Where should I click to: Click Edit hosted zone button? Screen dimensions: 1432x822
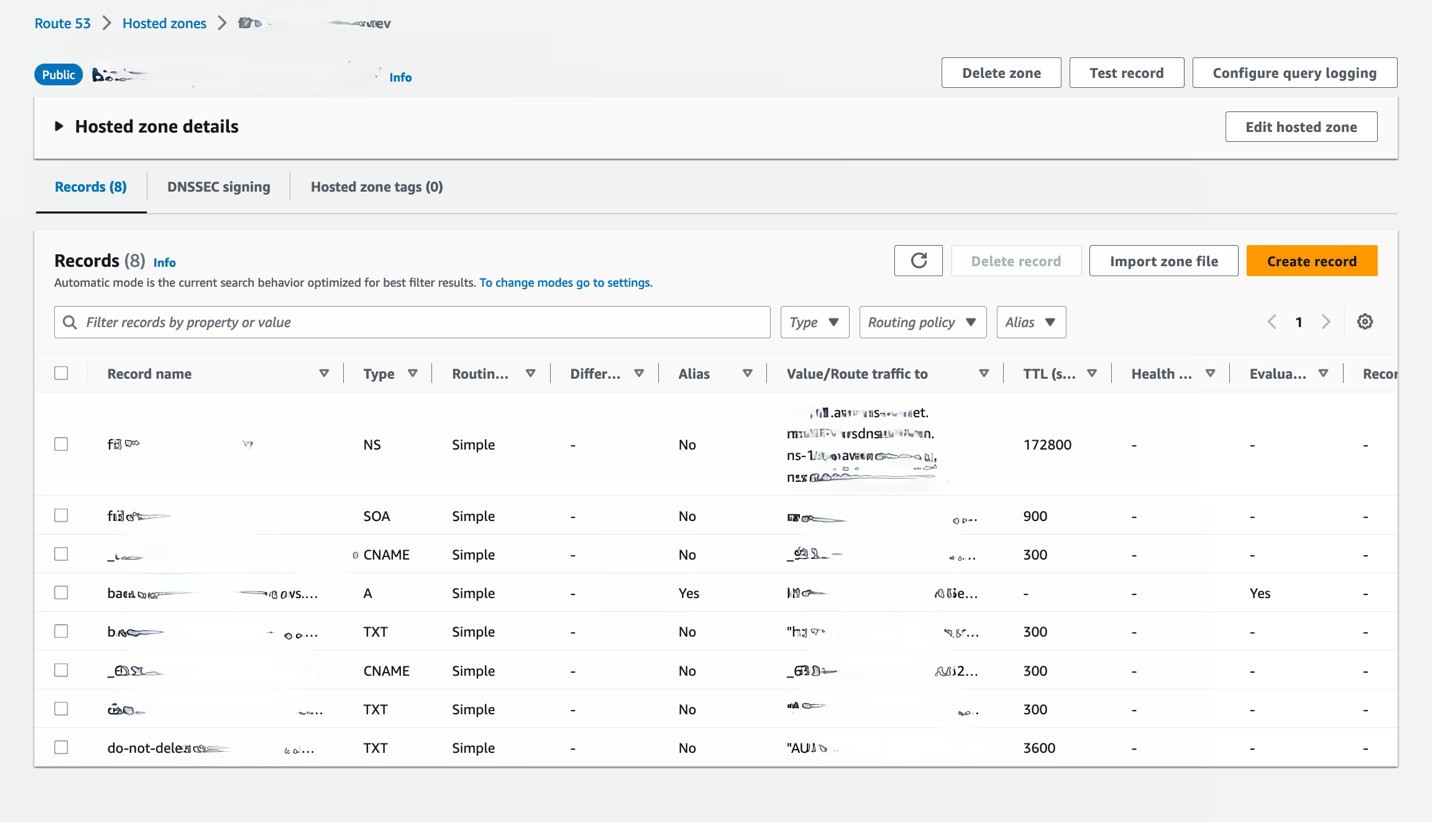(1301, 127)
